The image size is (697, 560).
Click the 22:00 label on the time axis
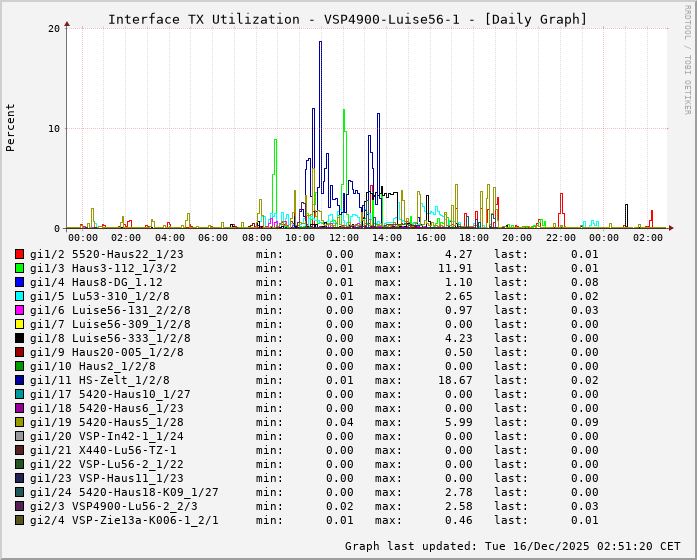tap(560, 238)
